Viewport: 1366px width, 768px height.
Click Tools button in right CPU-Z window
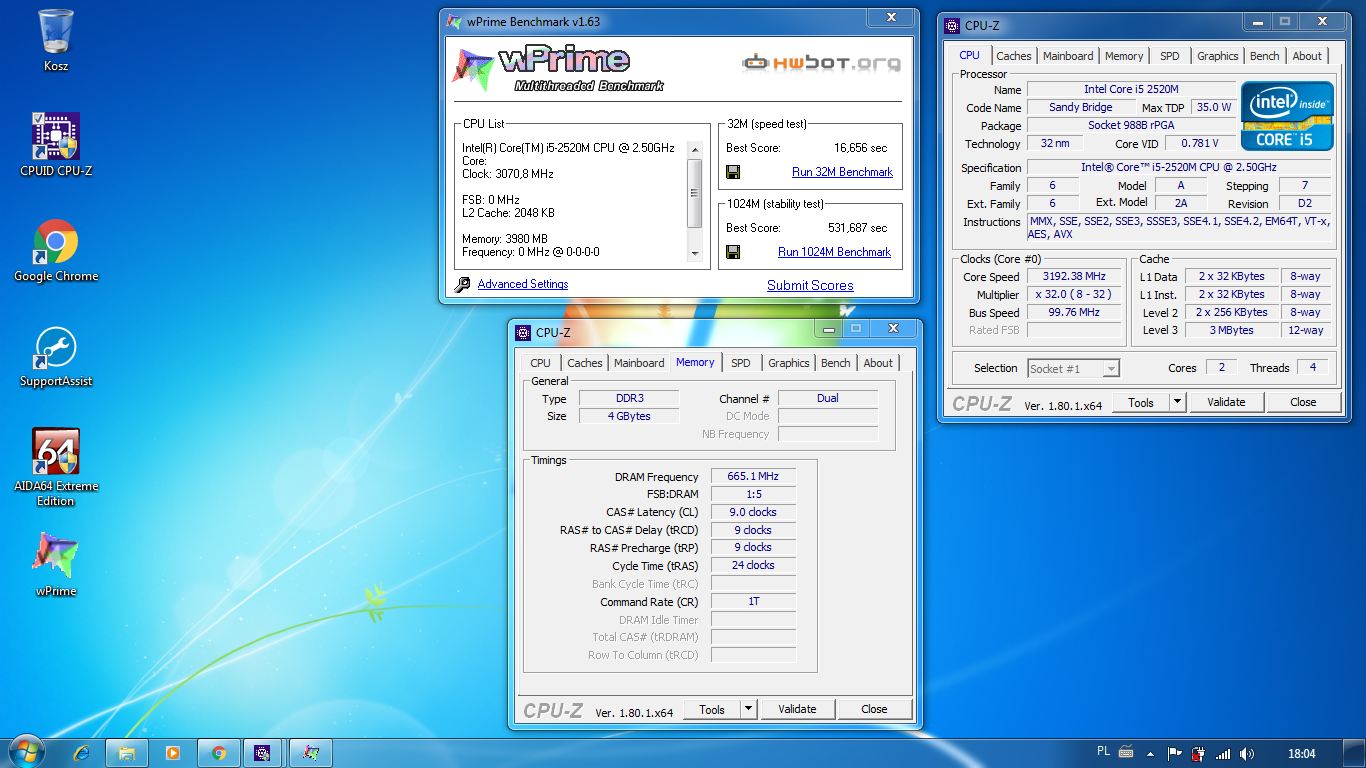(x=1141, y=402)
